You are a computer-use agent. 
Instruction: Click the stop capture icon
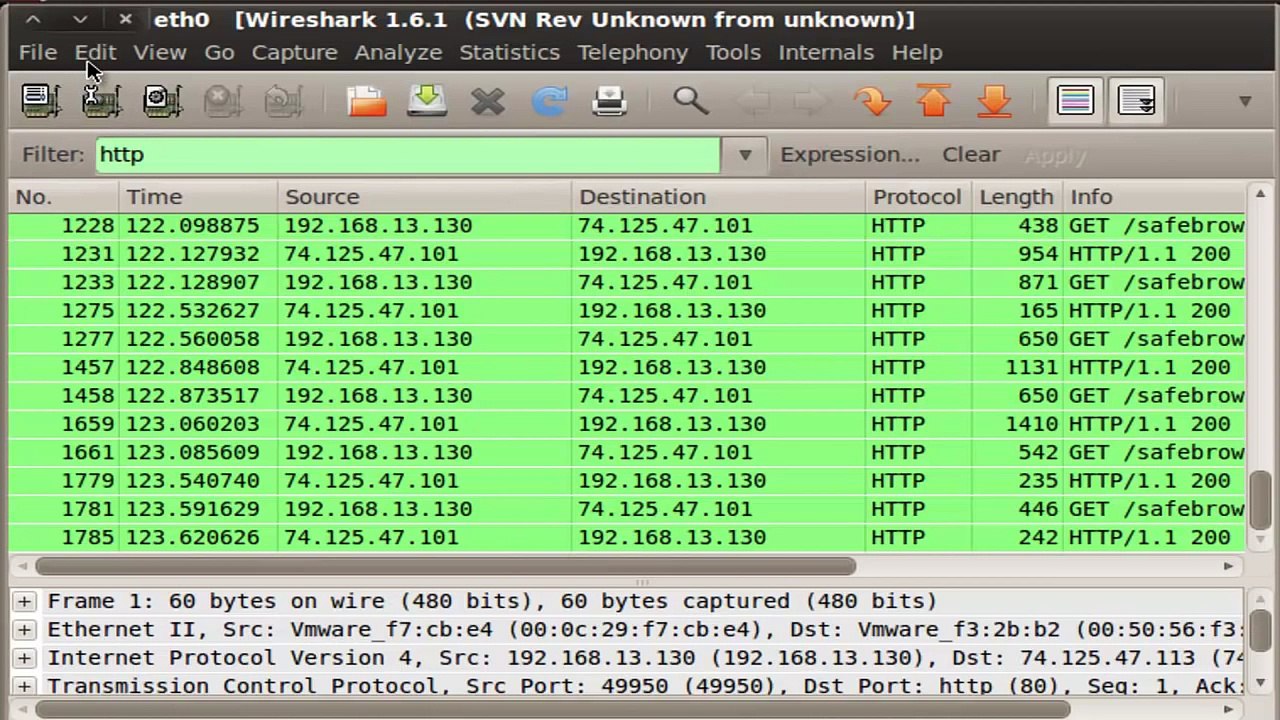click(x=223, y=100)
